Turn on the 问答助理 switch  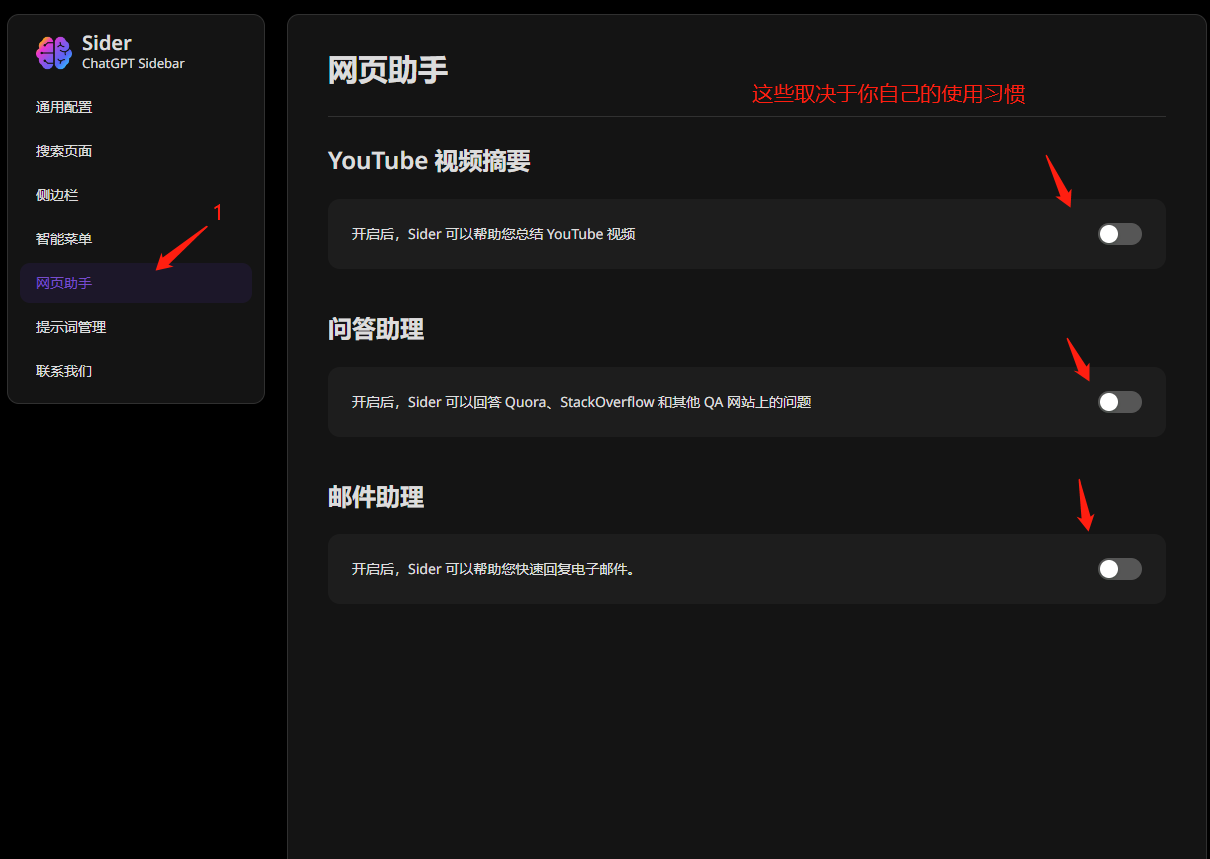1119,402
